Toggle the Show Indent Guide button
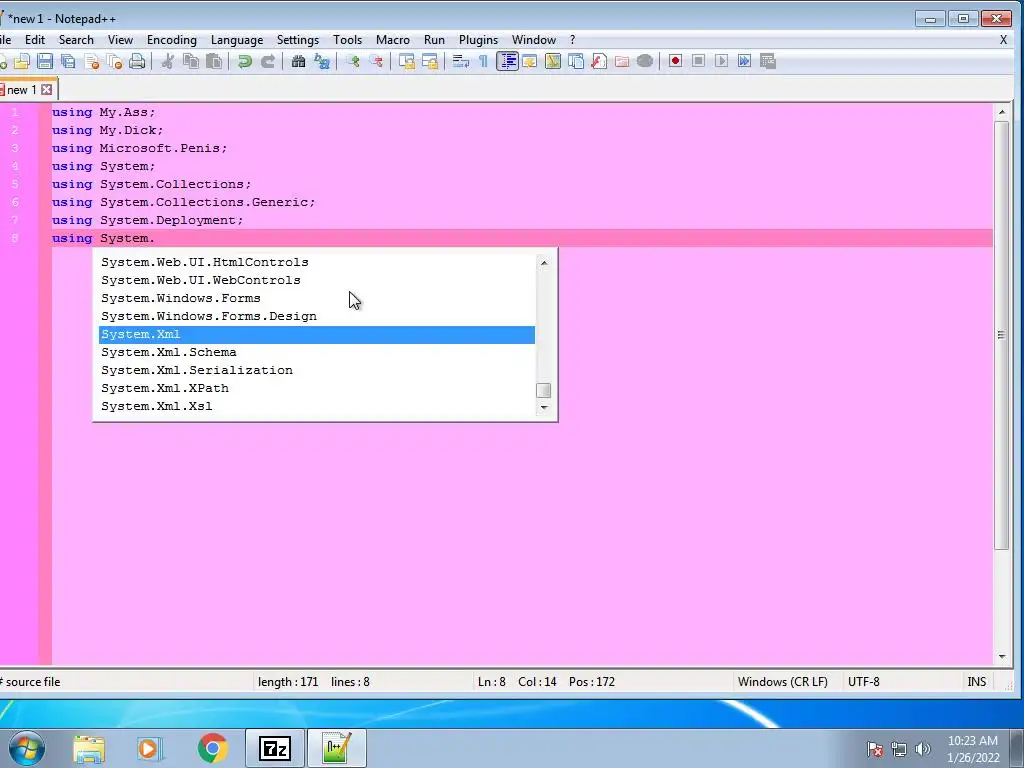 507,61
